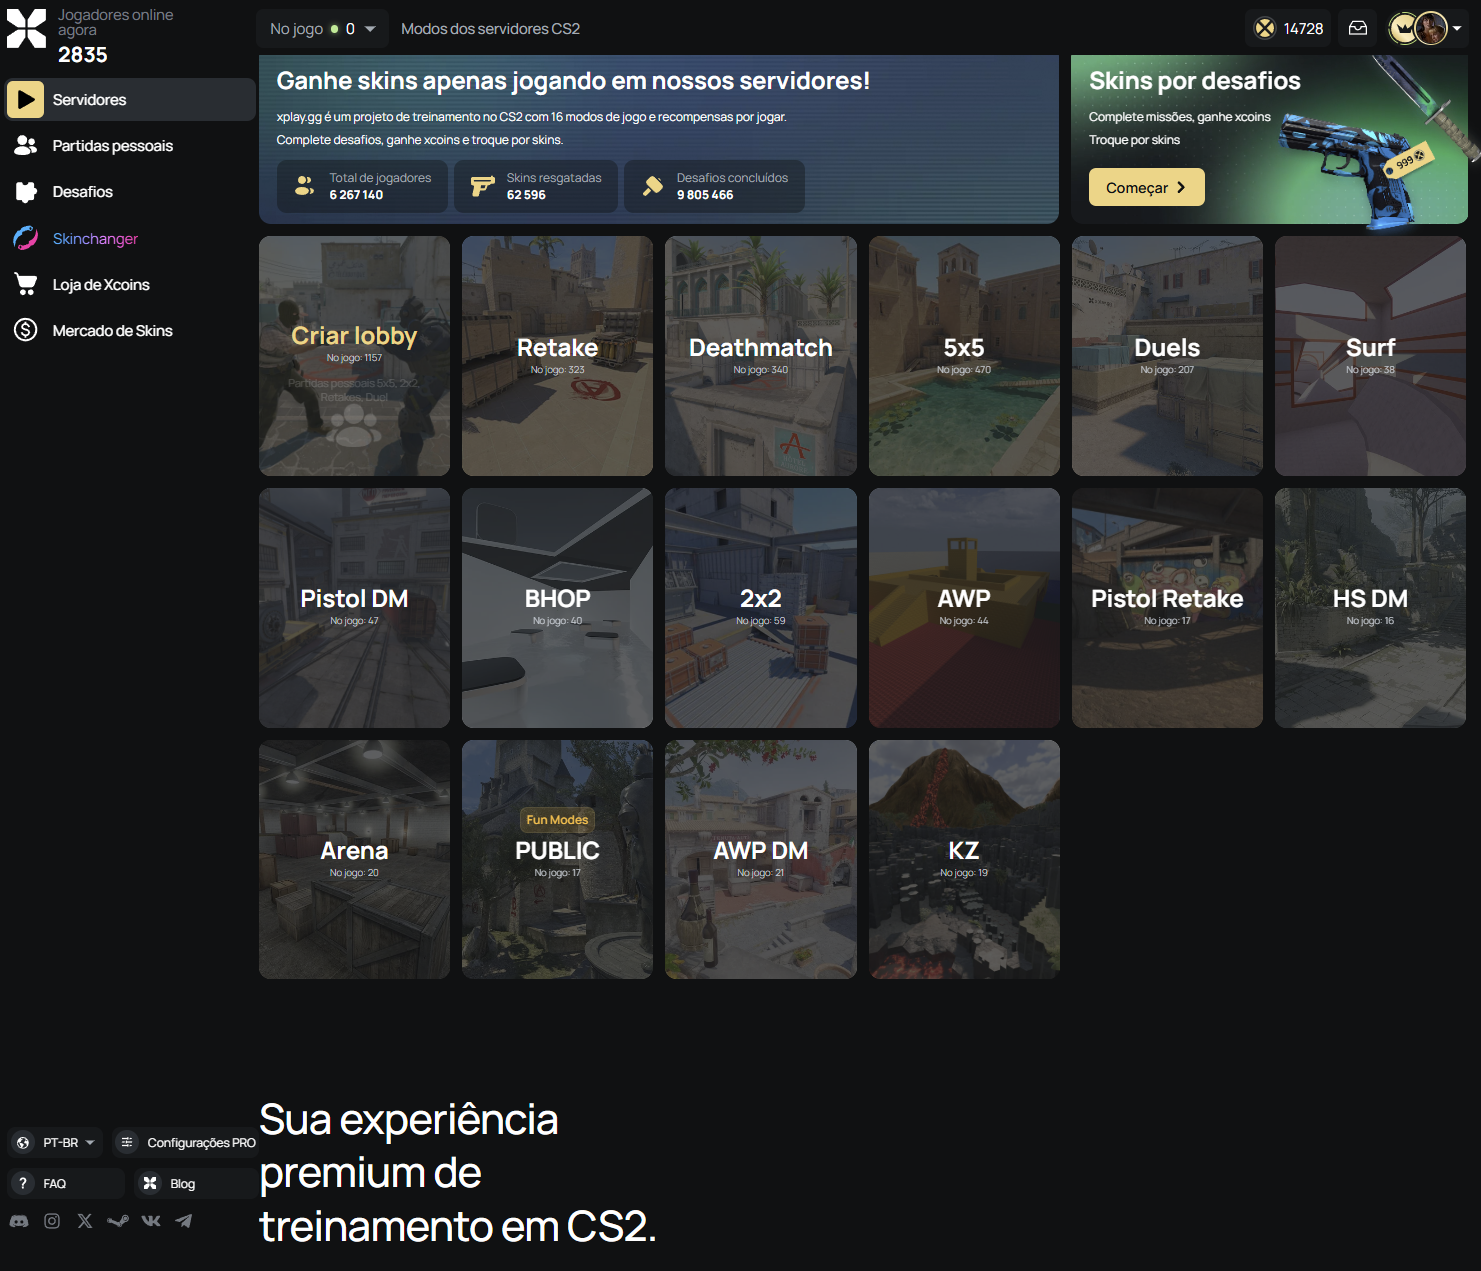
Task: Open the gold crown premium badge
Action: coord(1403,28)
